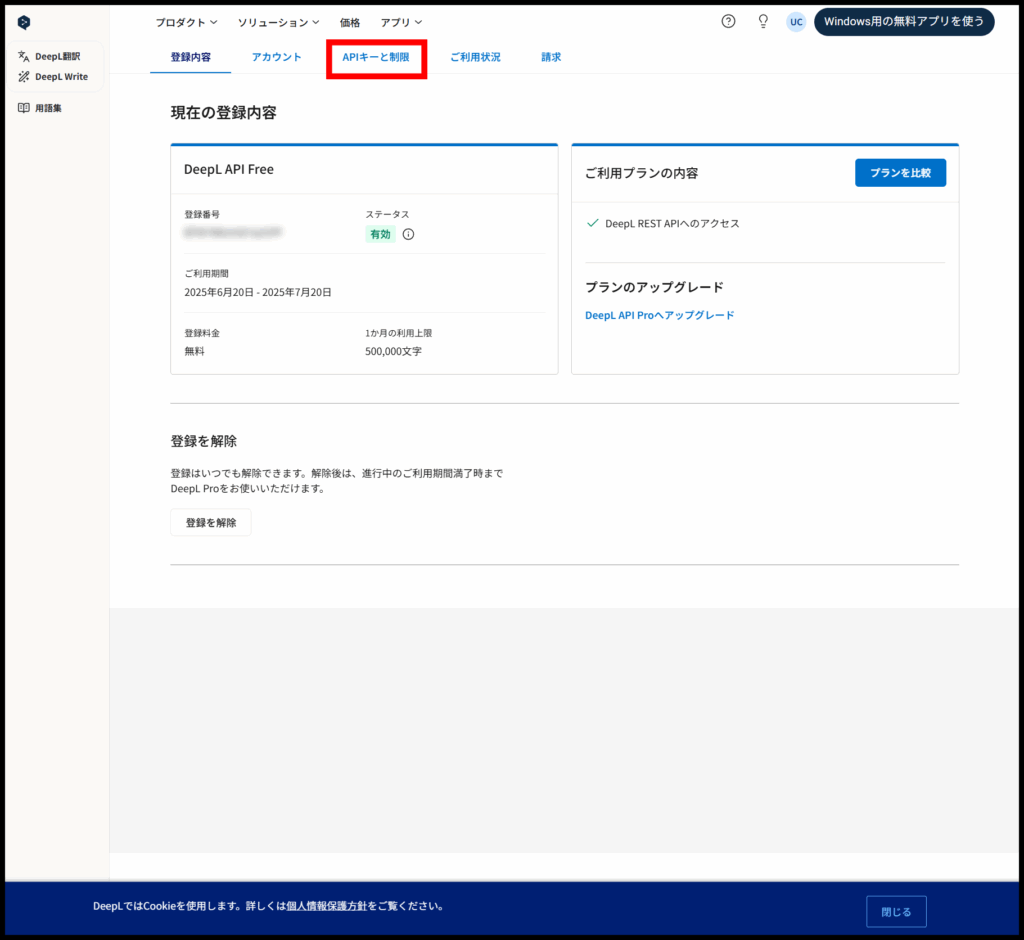
Task: Click the blurred 登録番号 value
Action: (x=233, y=232)
